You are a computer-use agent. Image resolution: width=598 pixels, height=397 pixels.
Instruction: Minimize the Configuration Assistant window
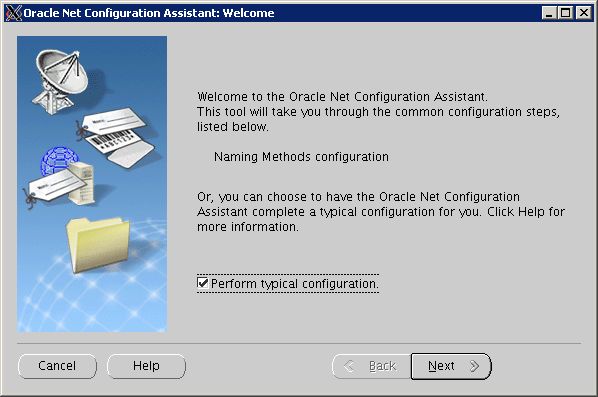point(549,13)
